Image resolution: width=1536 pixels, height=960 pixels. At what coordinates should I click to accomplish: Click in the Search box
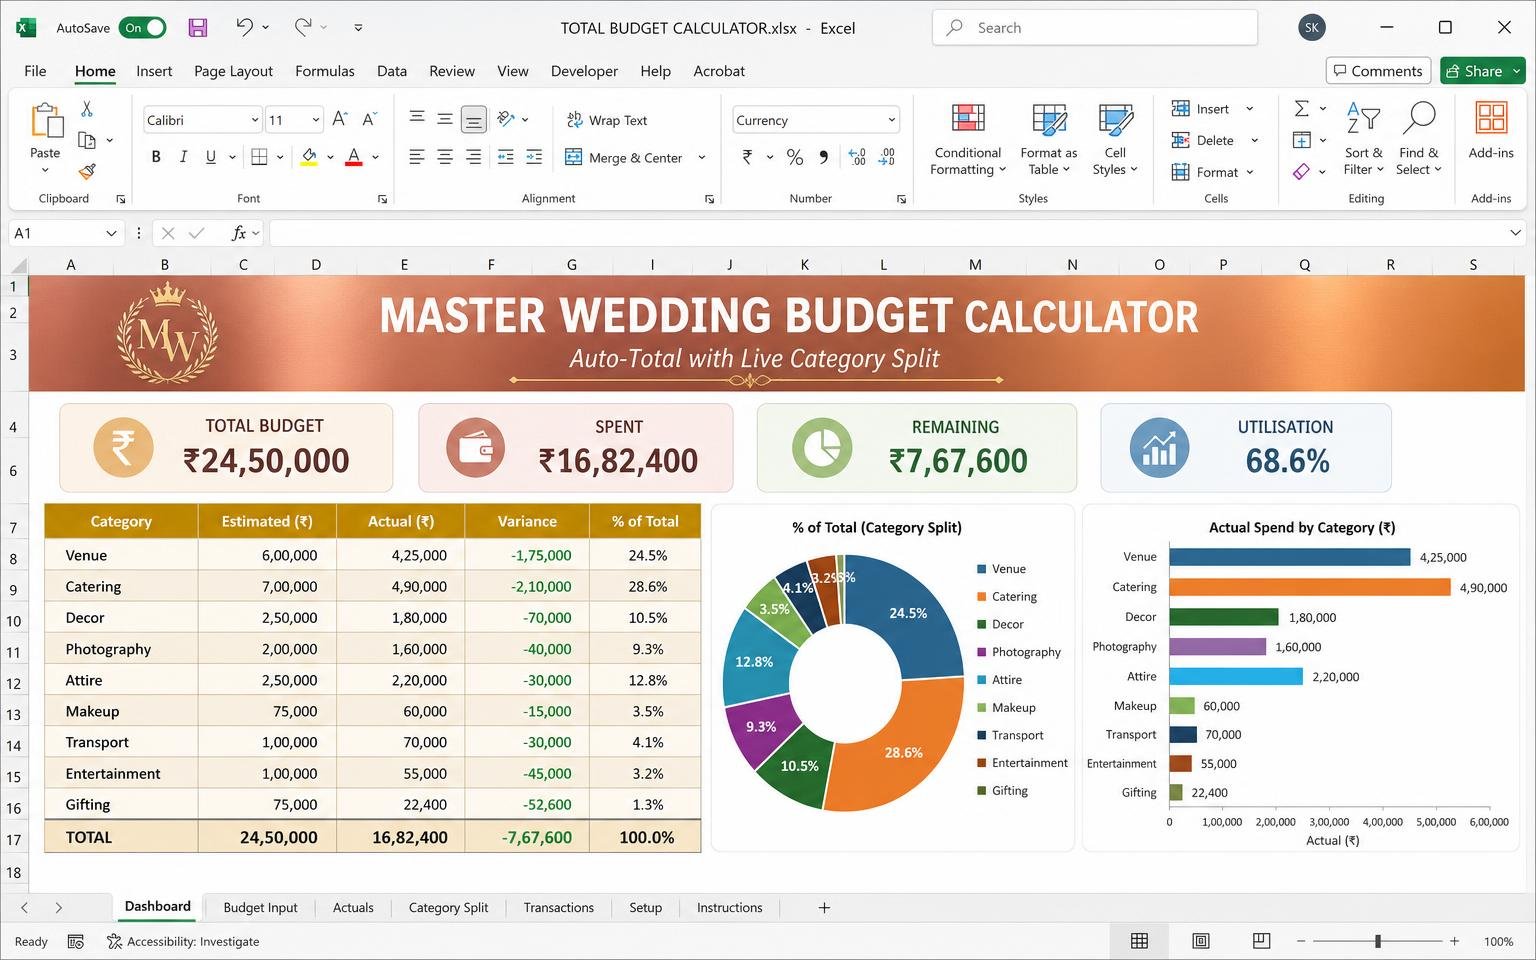pos(1095,28)
